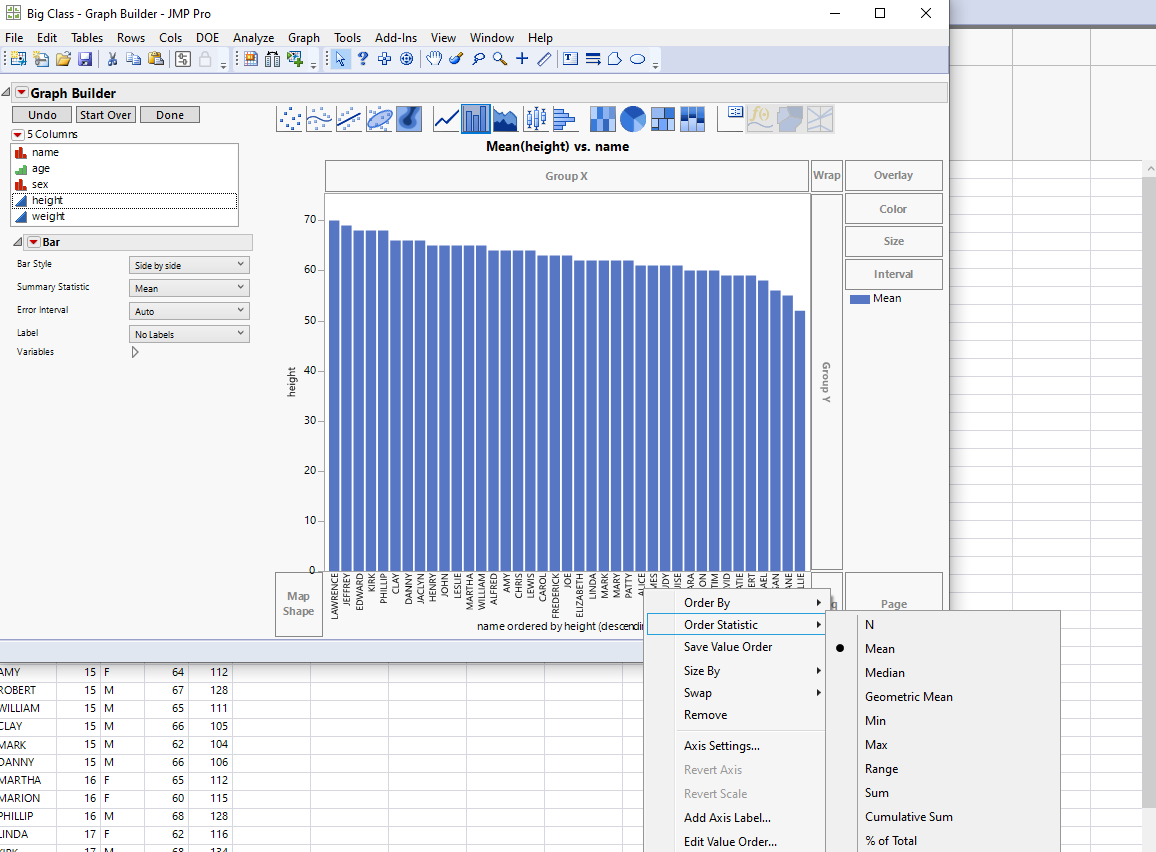Set order statistic to Max
1156x852 pixels.
(x=876, y=745)
